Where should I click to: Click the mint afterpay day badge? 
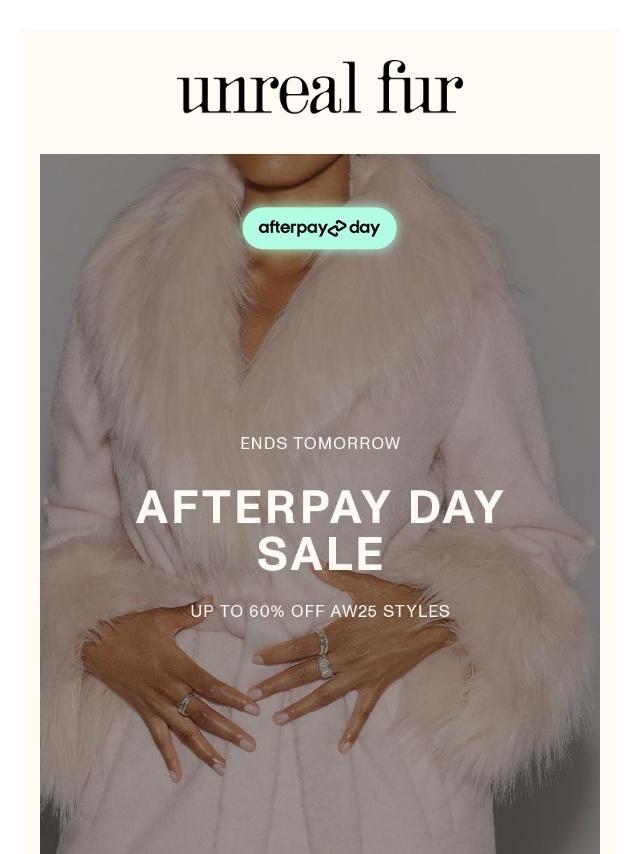320,228
